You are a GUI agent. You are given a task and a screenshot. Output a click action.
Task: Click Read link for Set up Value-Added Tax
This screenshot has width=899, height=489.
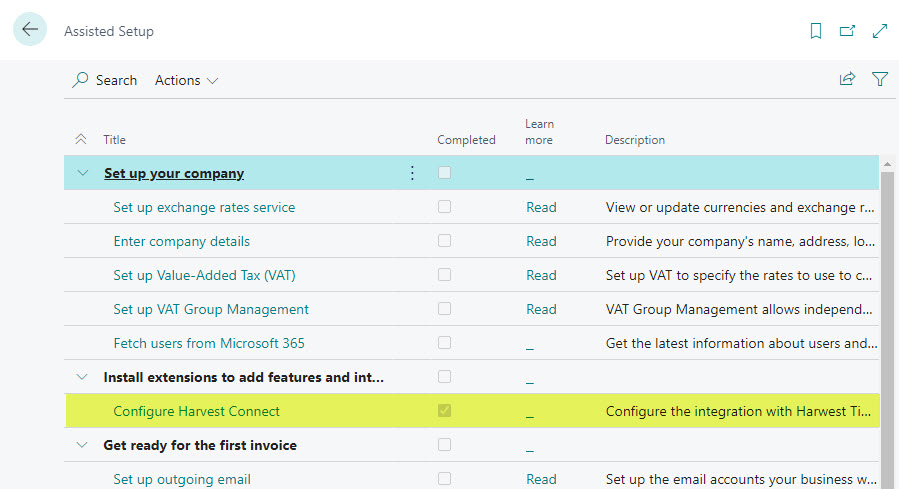click(x=541, y=275)
